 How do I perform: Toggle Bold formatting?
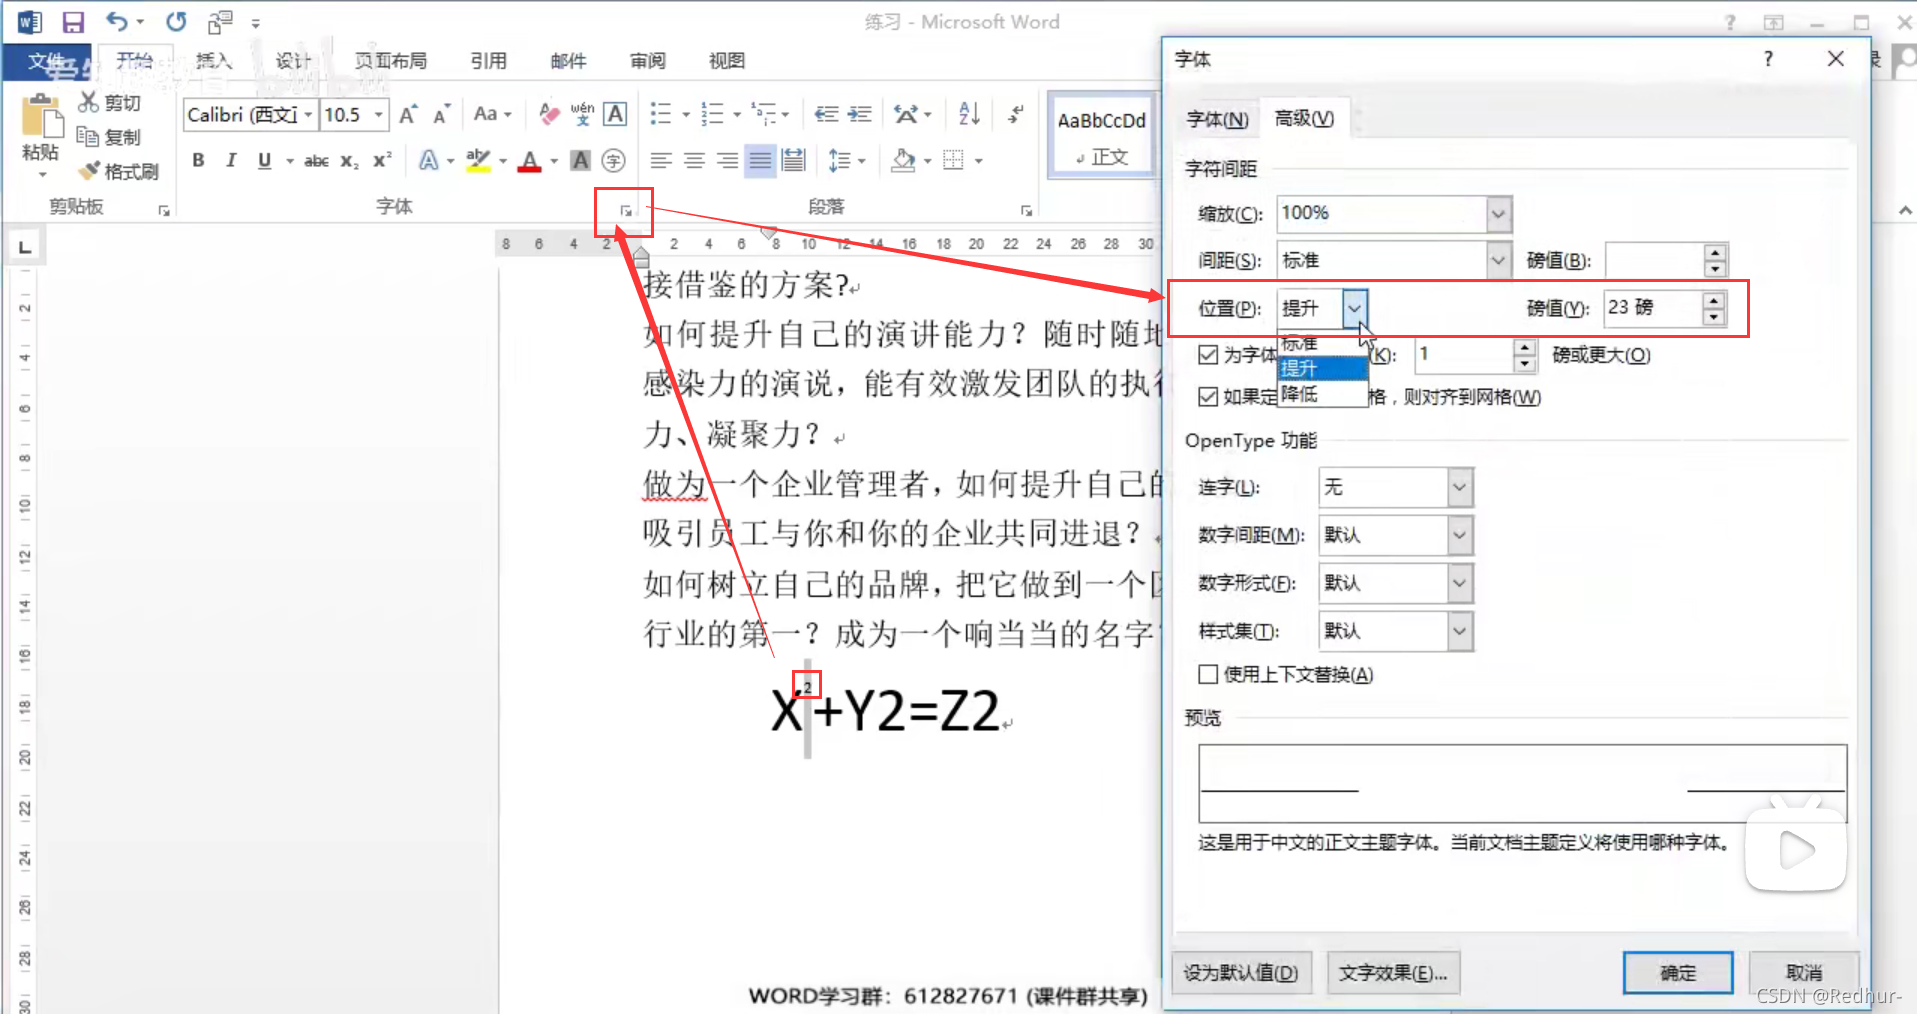click(x=197, y=160)
